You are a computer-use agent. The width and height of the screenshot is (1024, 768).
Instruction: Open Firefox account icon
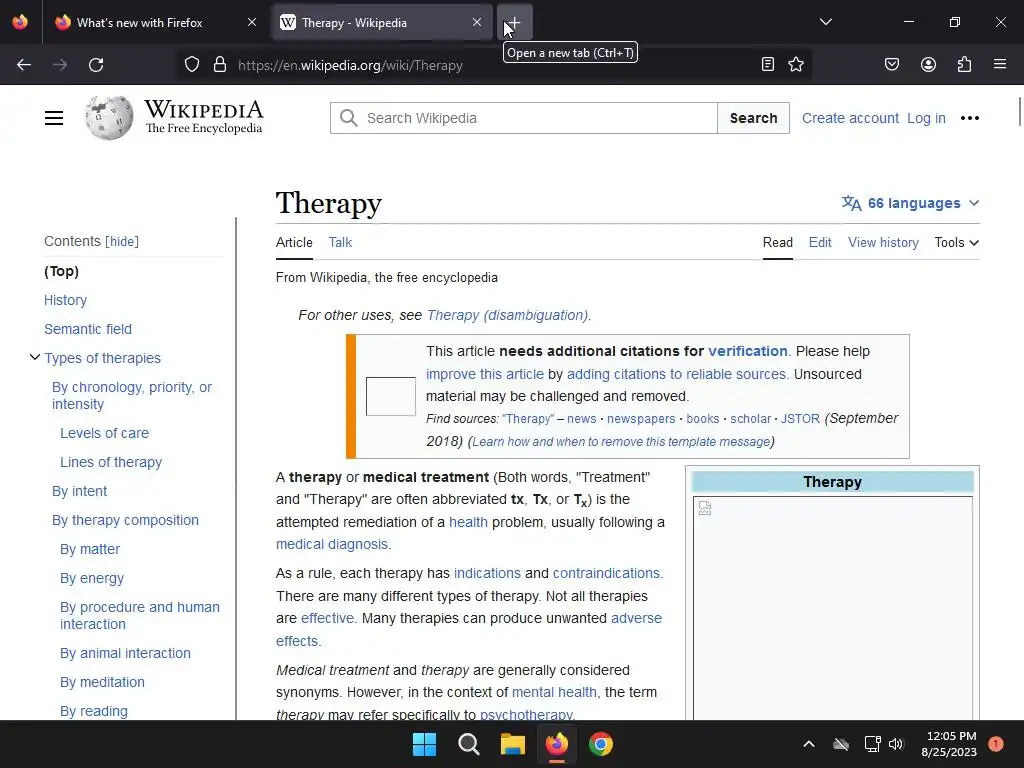pos(928,64)
